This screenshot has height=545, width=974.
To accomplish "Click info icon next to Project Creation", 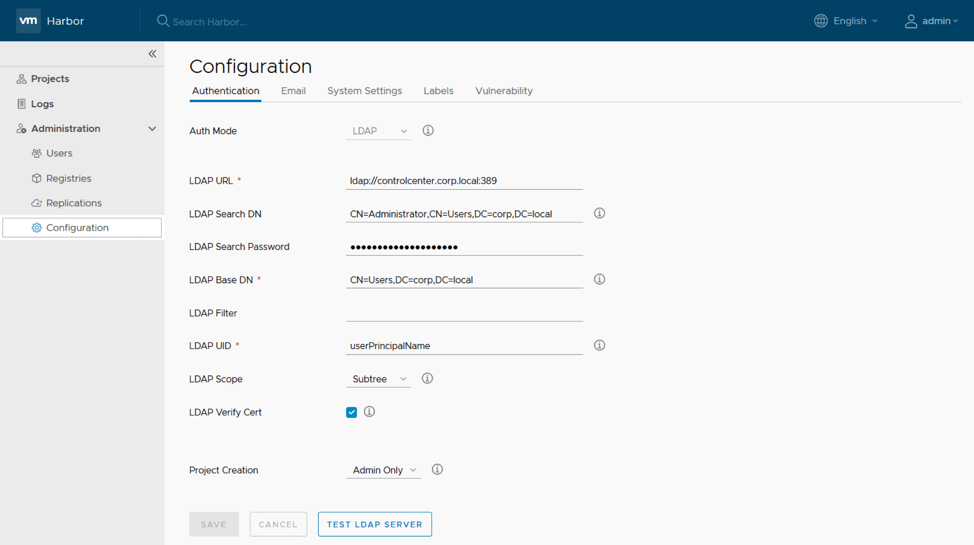I will [437, 470].
